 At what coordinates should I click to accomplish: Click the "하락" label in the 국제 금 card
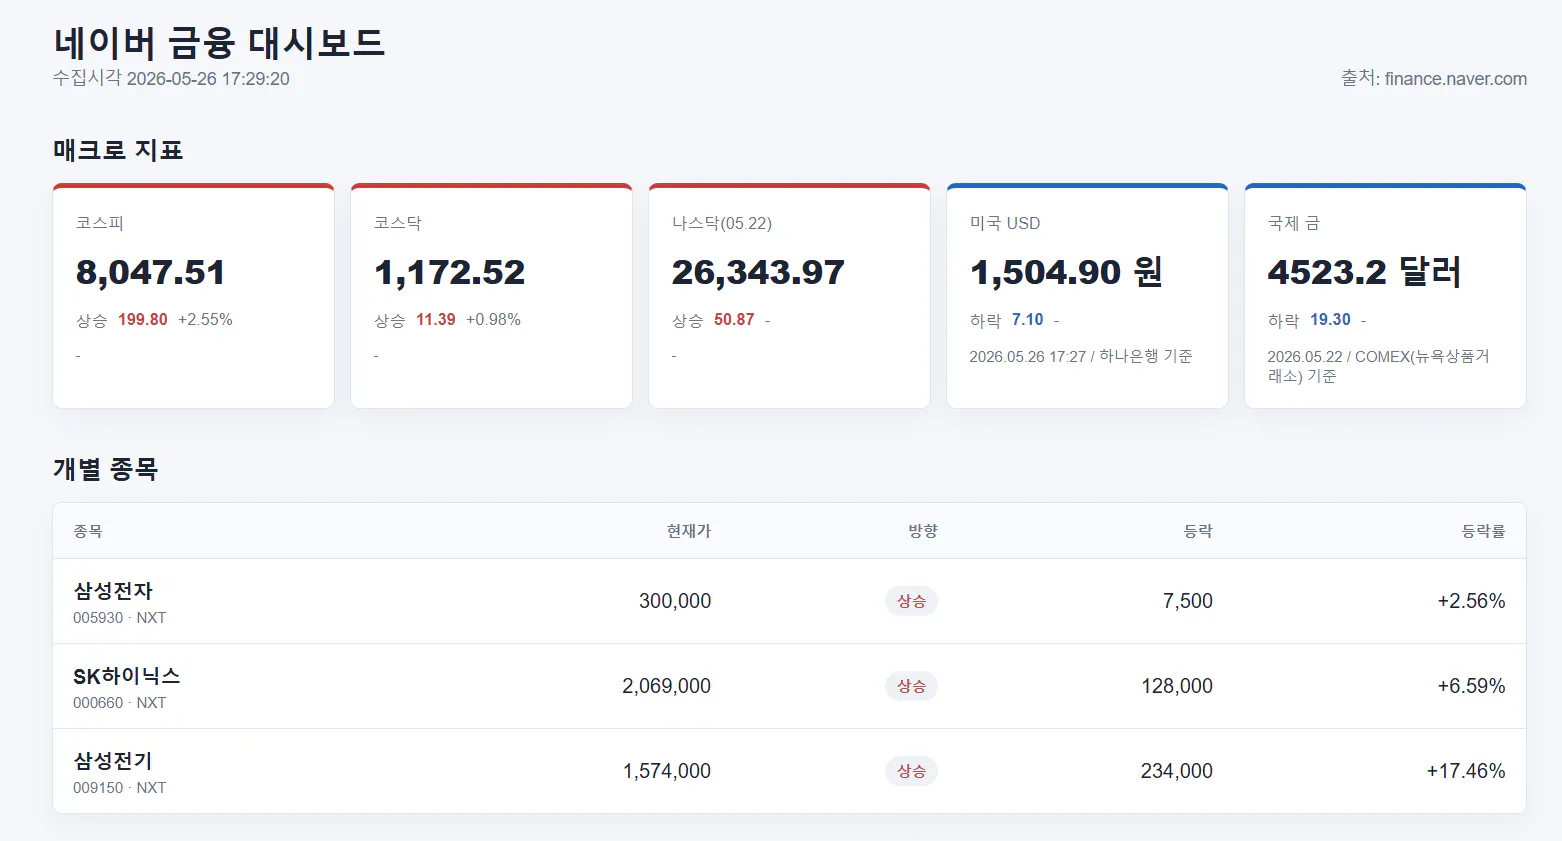1284,320
